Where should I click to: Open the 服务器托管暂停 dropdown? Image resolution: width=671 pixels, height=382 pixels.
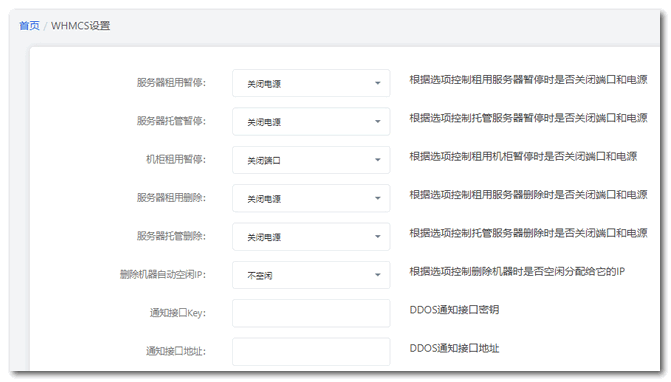click(x=311, y=121)
